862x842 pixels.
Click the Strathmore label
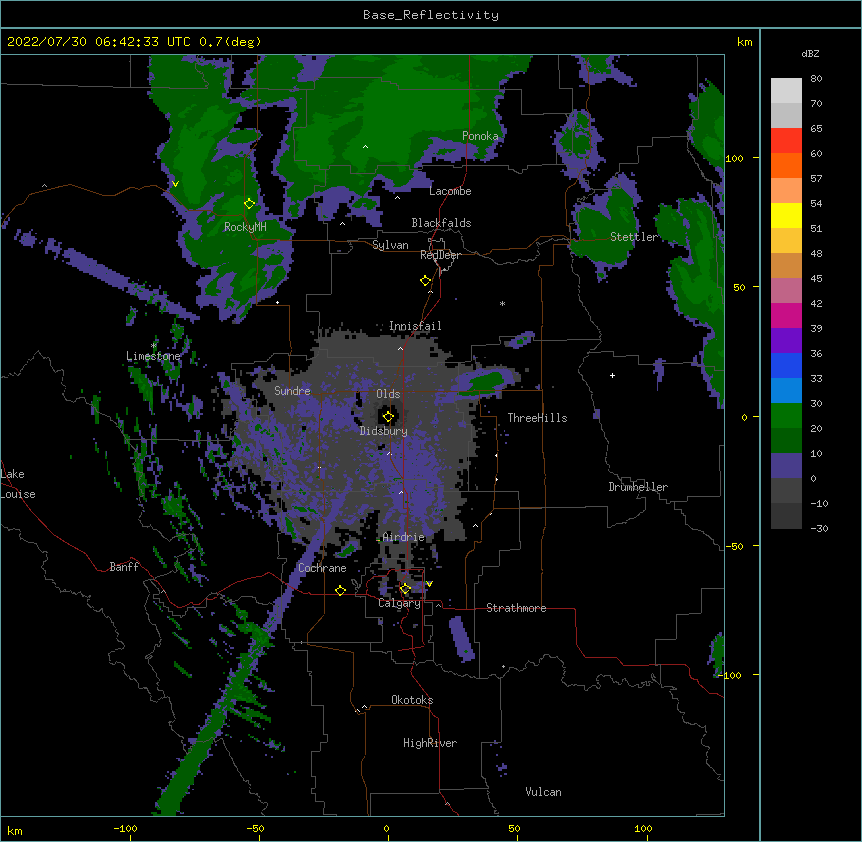coord(516,608)
